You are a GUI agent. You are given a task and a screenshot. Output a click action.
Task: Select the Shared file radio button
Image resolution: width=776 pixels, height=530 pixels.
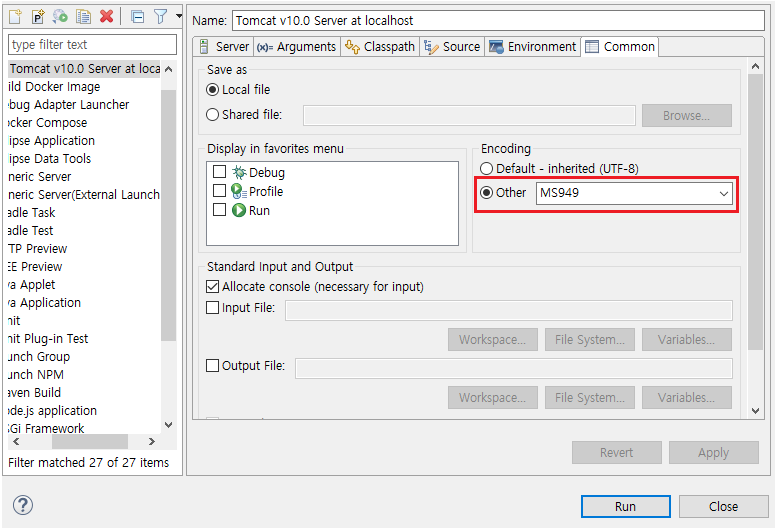(212, 115)
